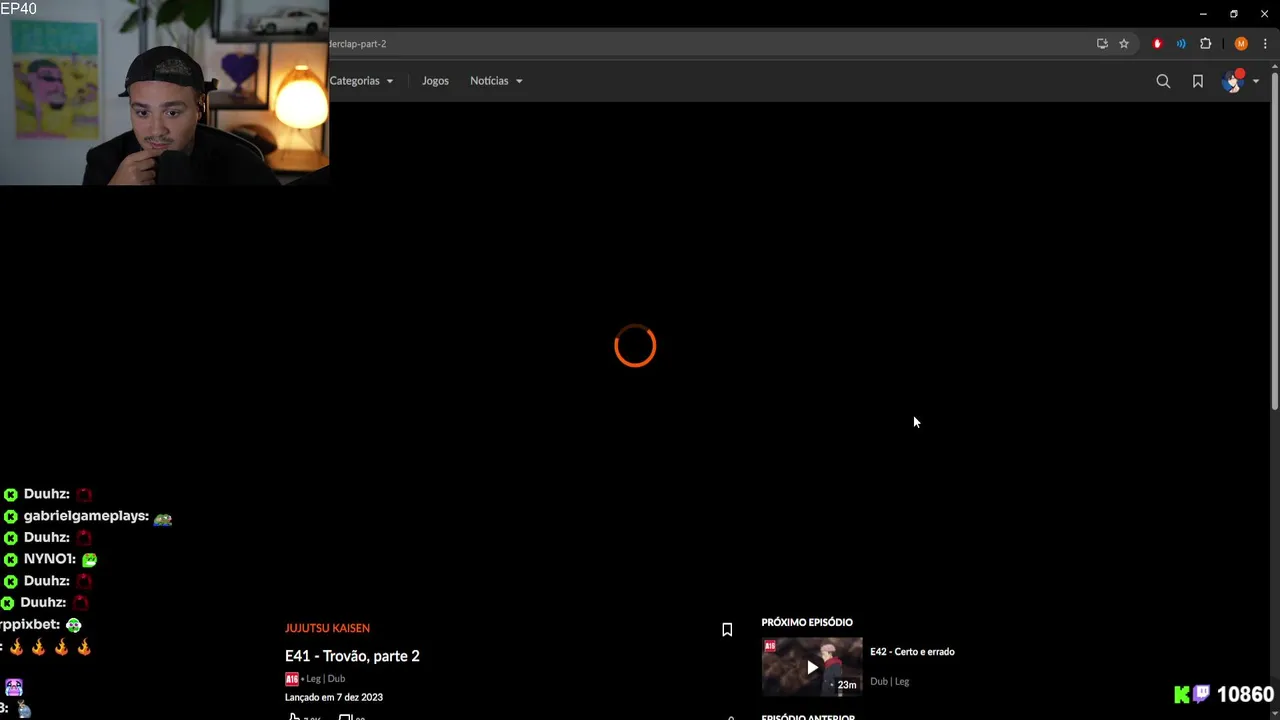1280x720 pixels.
Task: Click NYNO1 chat username
Action: (x=50, y=559)
